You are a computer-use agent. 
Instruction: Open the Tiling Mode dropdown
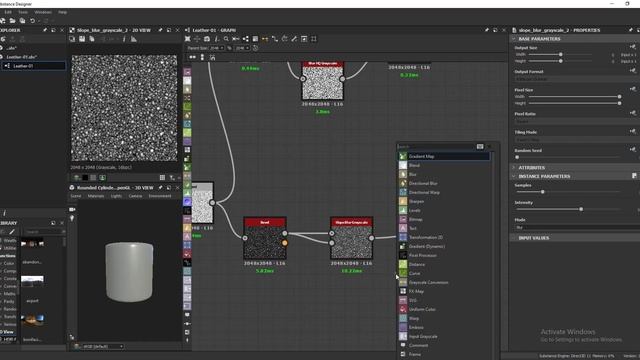577,140
